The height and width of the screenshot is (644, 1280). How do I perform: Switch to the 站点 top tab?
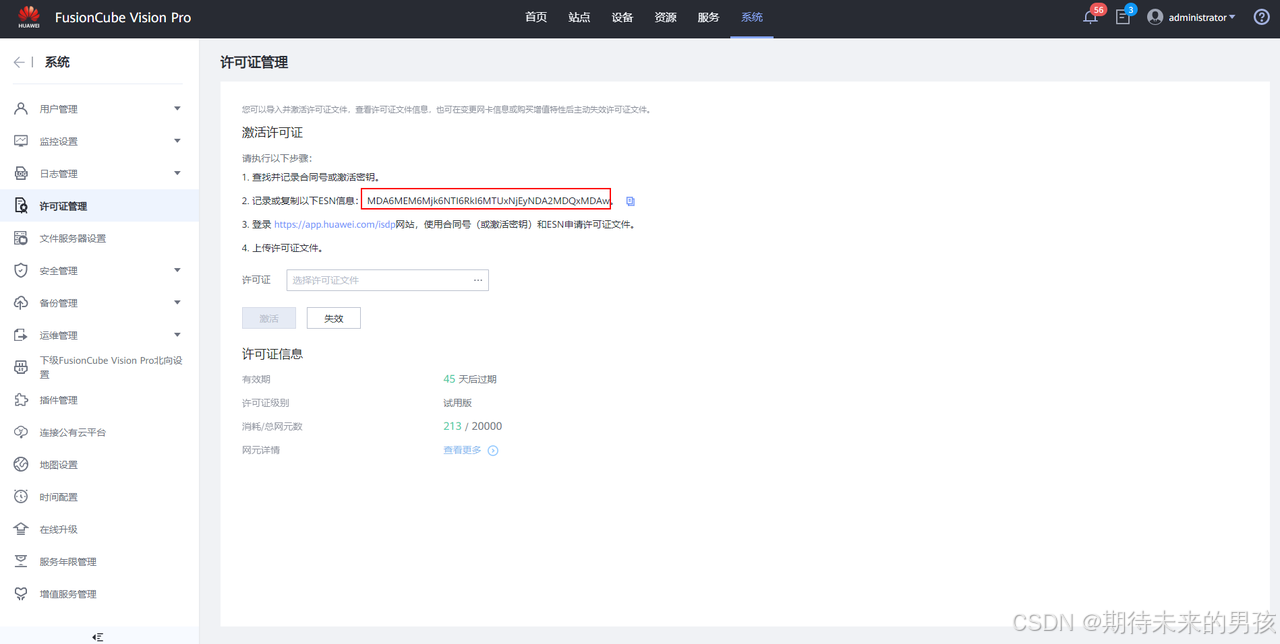[579, 18]
